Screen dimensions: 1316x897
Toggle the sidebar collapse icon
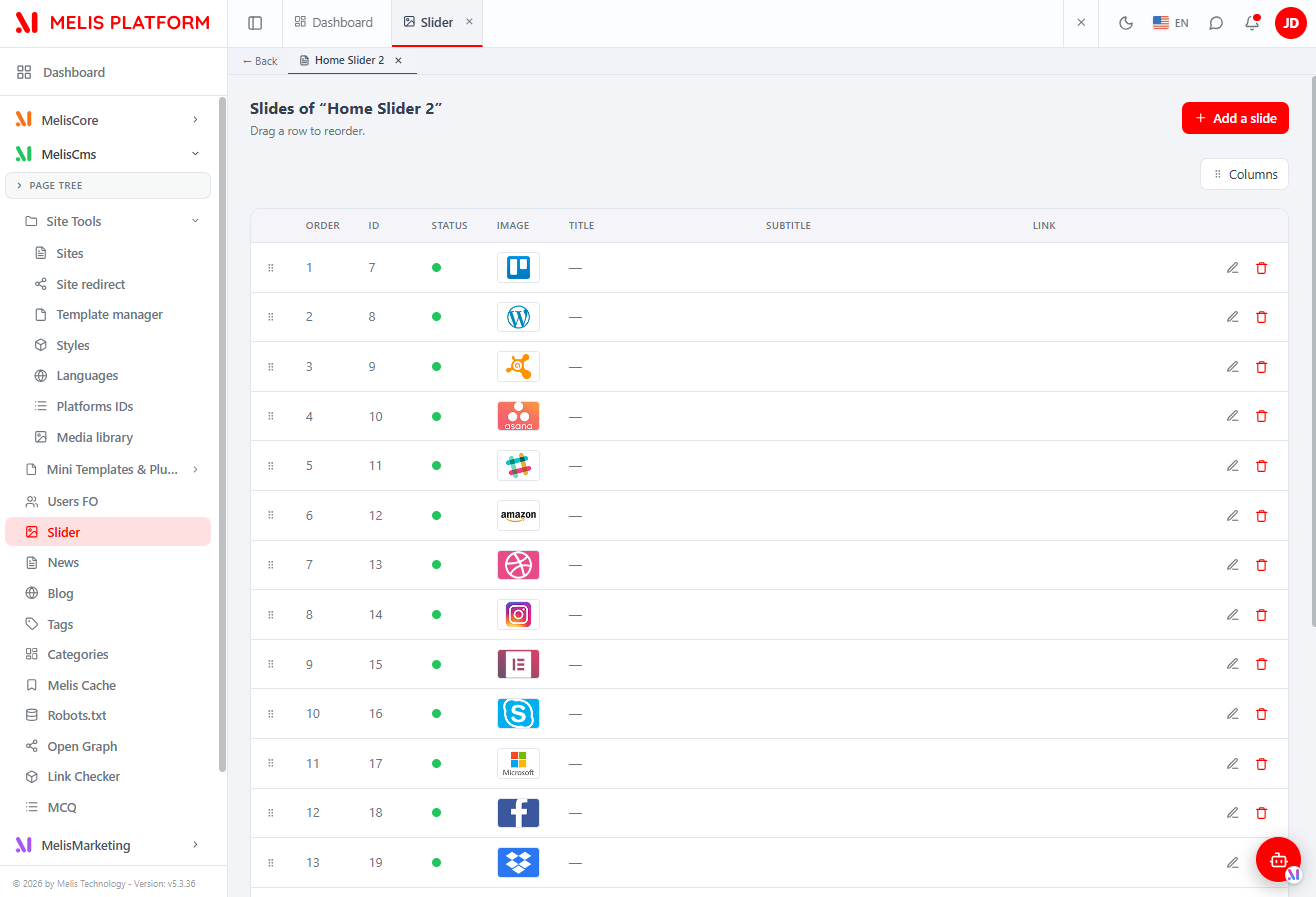coord(255,23)
